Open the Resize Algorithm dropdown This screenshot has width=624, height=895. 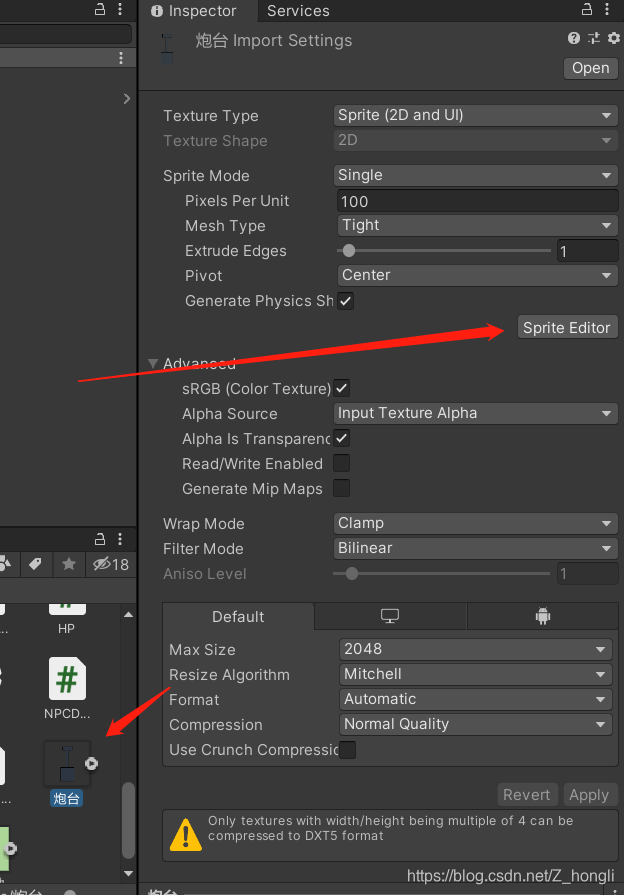coord(476,674)
